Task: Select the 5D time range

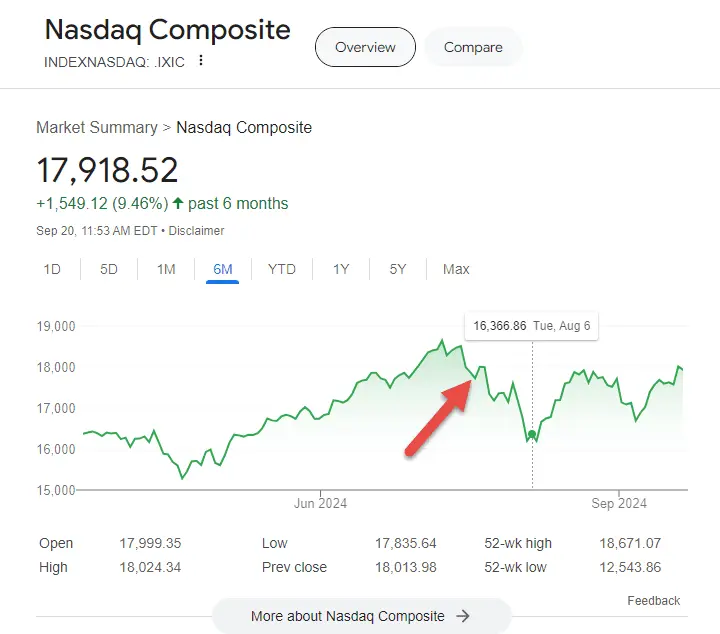Action: pyautogui.click(x=109, y=269)
